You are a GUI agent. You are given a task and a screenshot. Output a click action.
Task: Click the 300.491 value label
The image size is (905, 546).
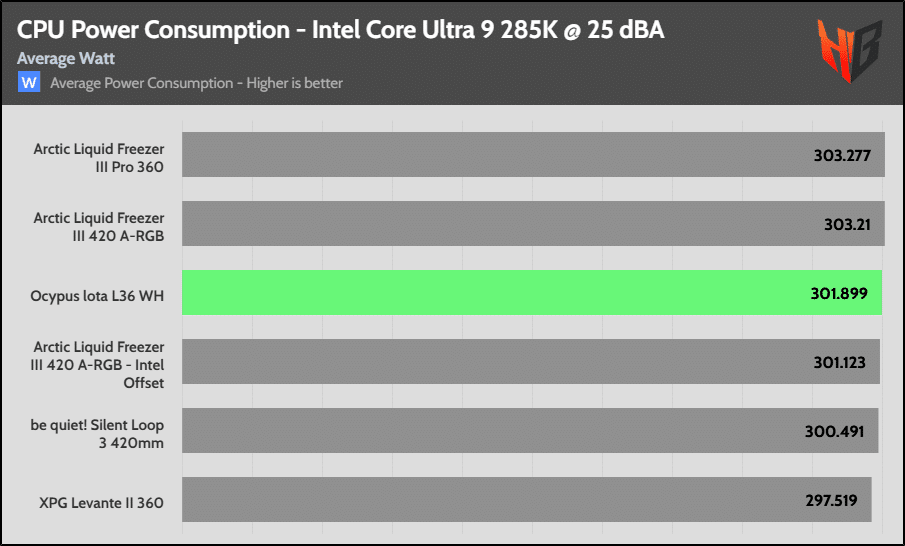click(835, 431)
